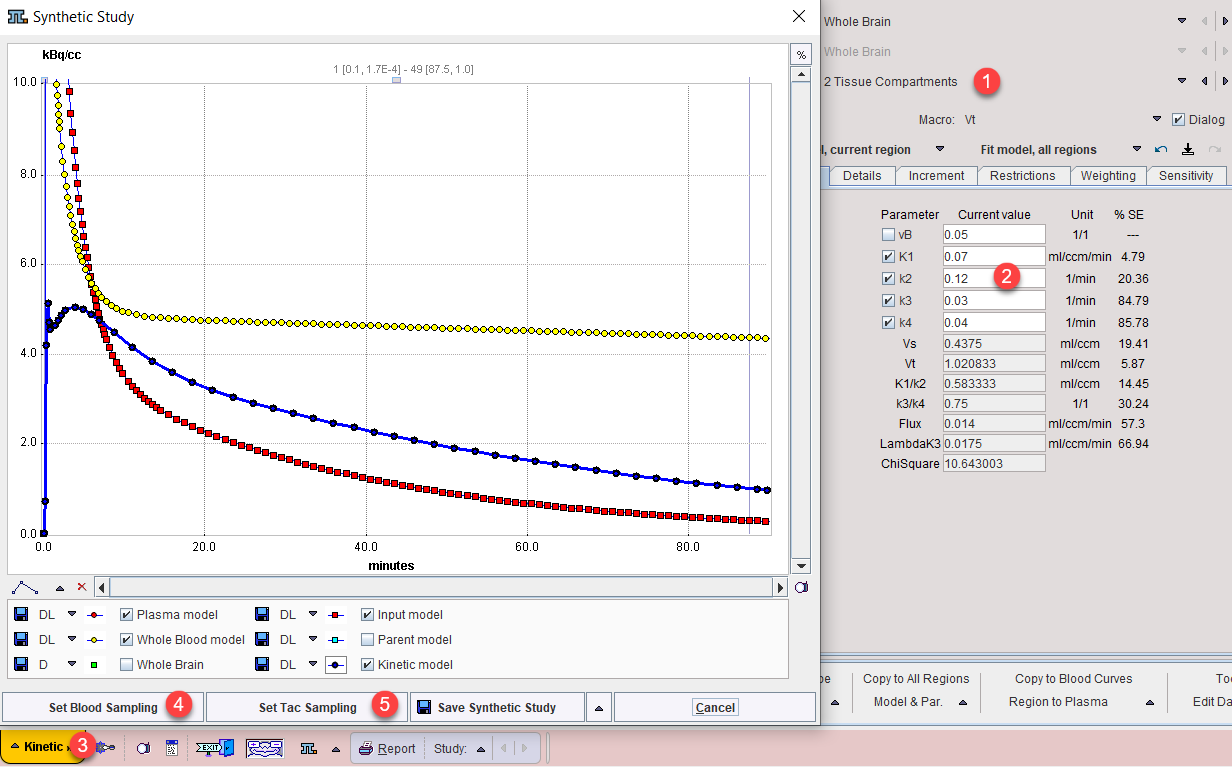Click the save icon for Whole Brain curve
The image size is (1232, 767).
point(20,665)
